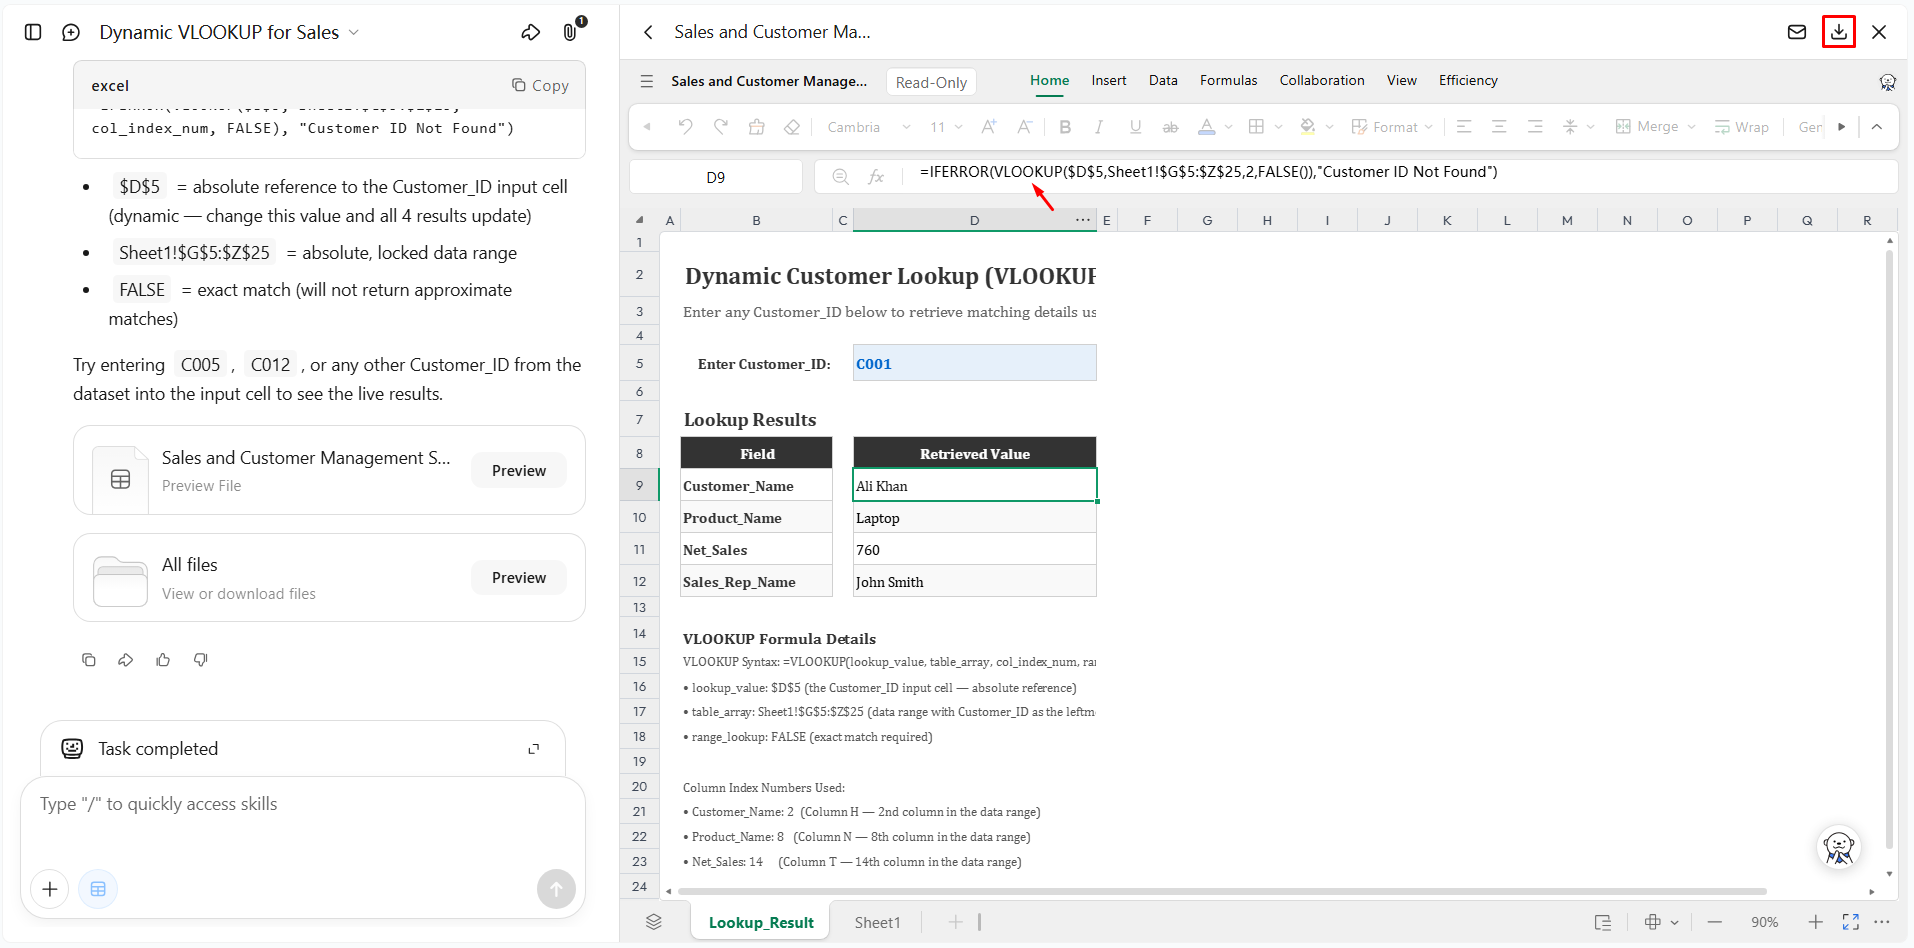The image size is (1914, 948).
Task: Go back in the spreadsheet preview panel
Action: [x=648, y=32]
